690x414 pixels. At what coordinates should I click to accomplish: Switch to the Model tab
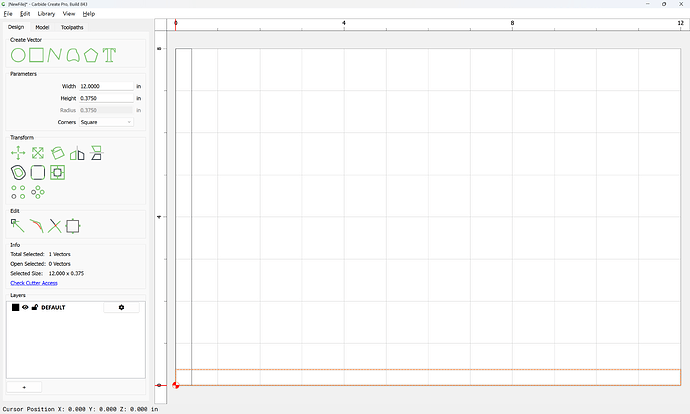42,27
